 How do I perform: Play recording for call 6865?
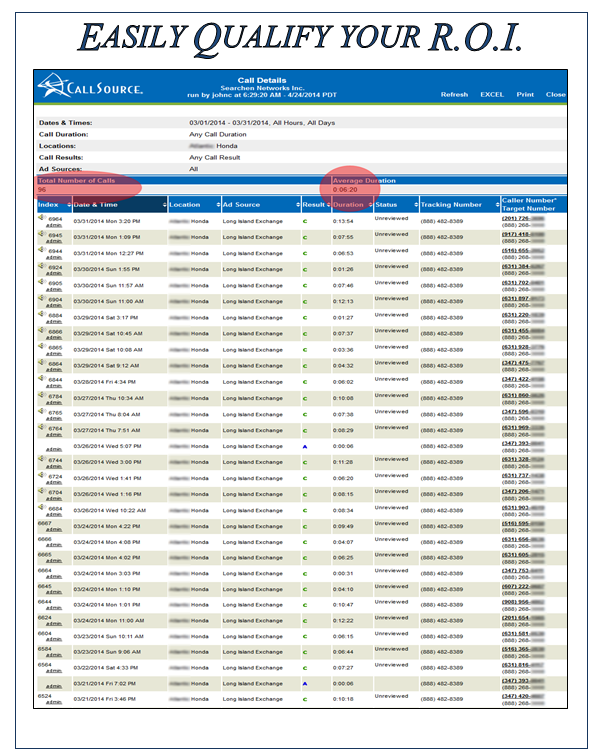[x=42, y=347]
